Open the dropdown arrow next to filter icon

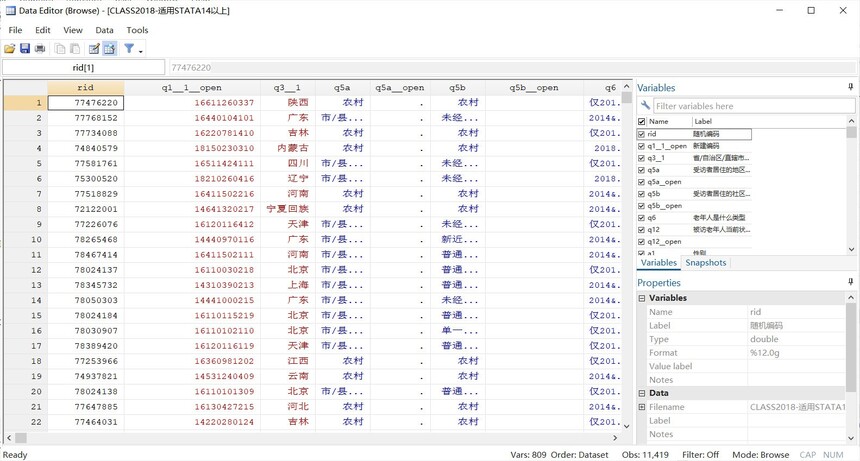141,50
